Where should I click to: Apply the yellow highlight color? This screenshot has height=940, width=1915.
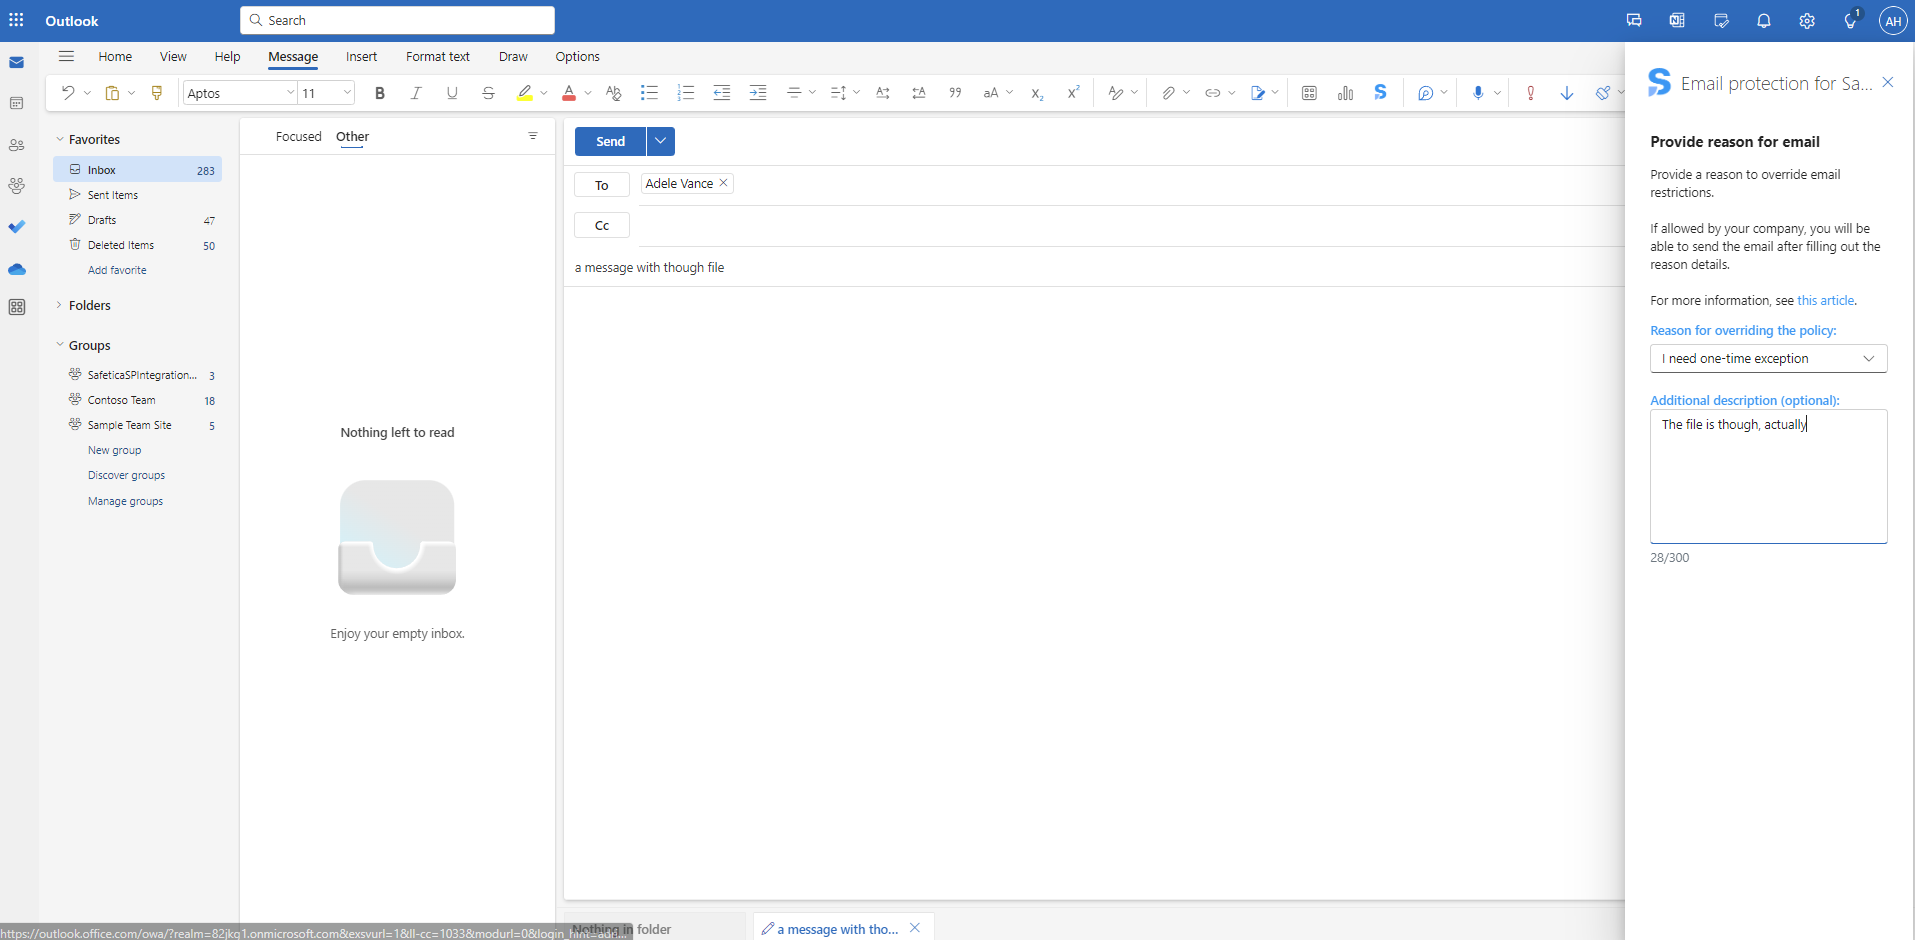pos(524,93)
